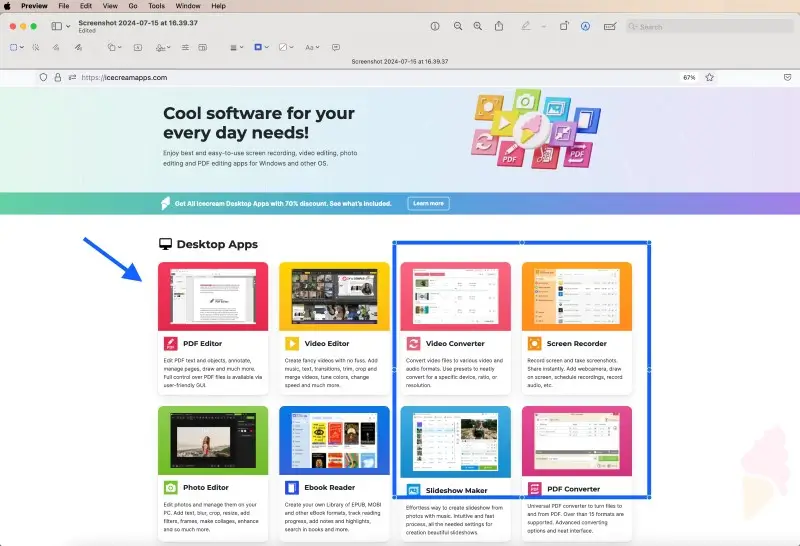Viewport: 800px width, 546px height.
Task: Click the Zoom In magnifier icon
Action: tap(478, 26)
